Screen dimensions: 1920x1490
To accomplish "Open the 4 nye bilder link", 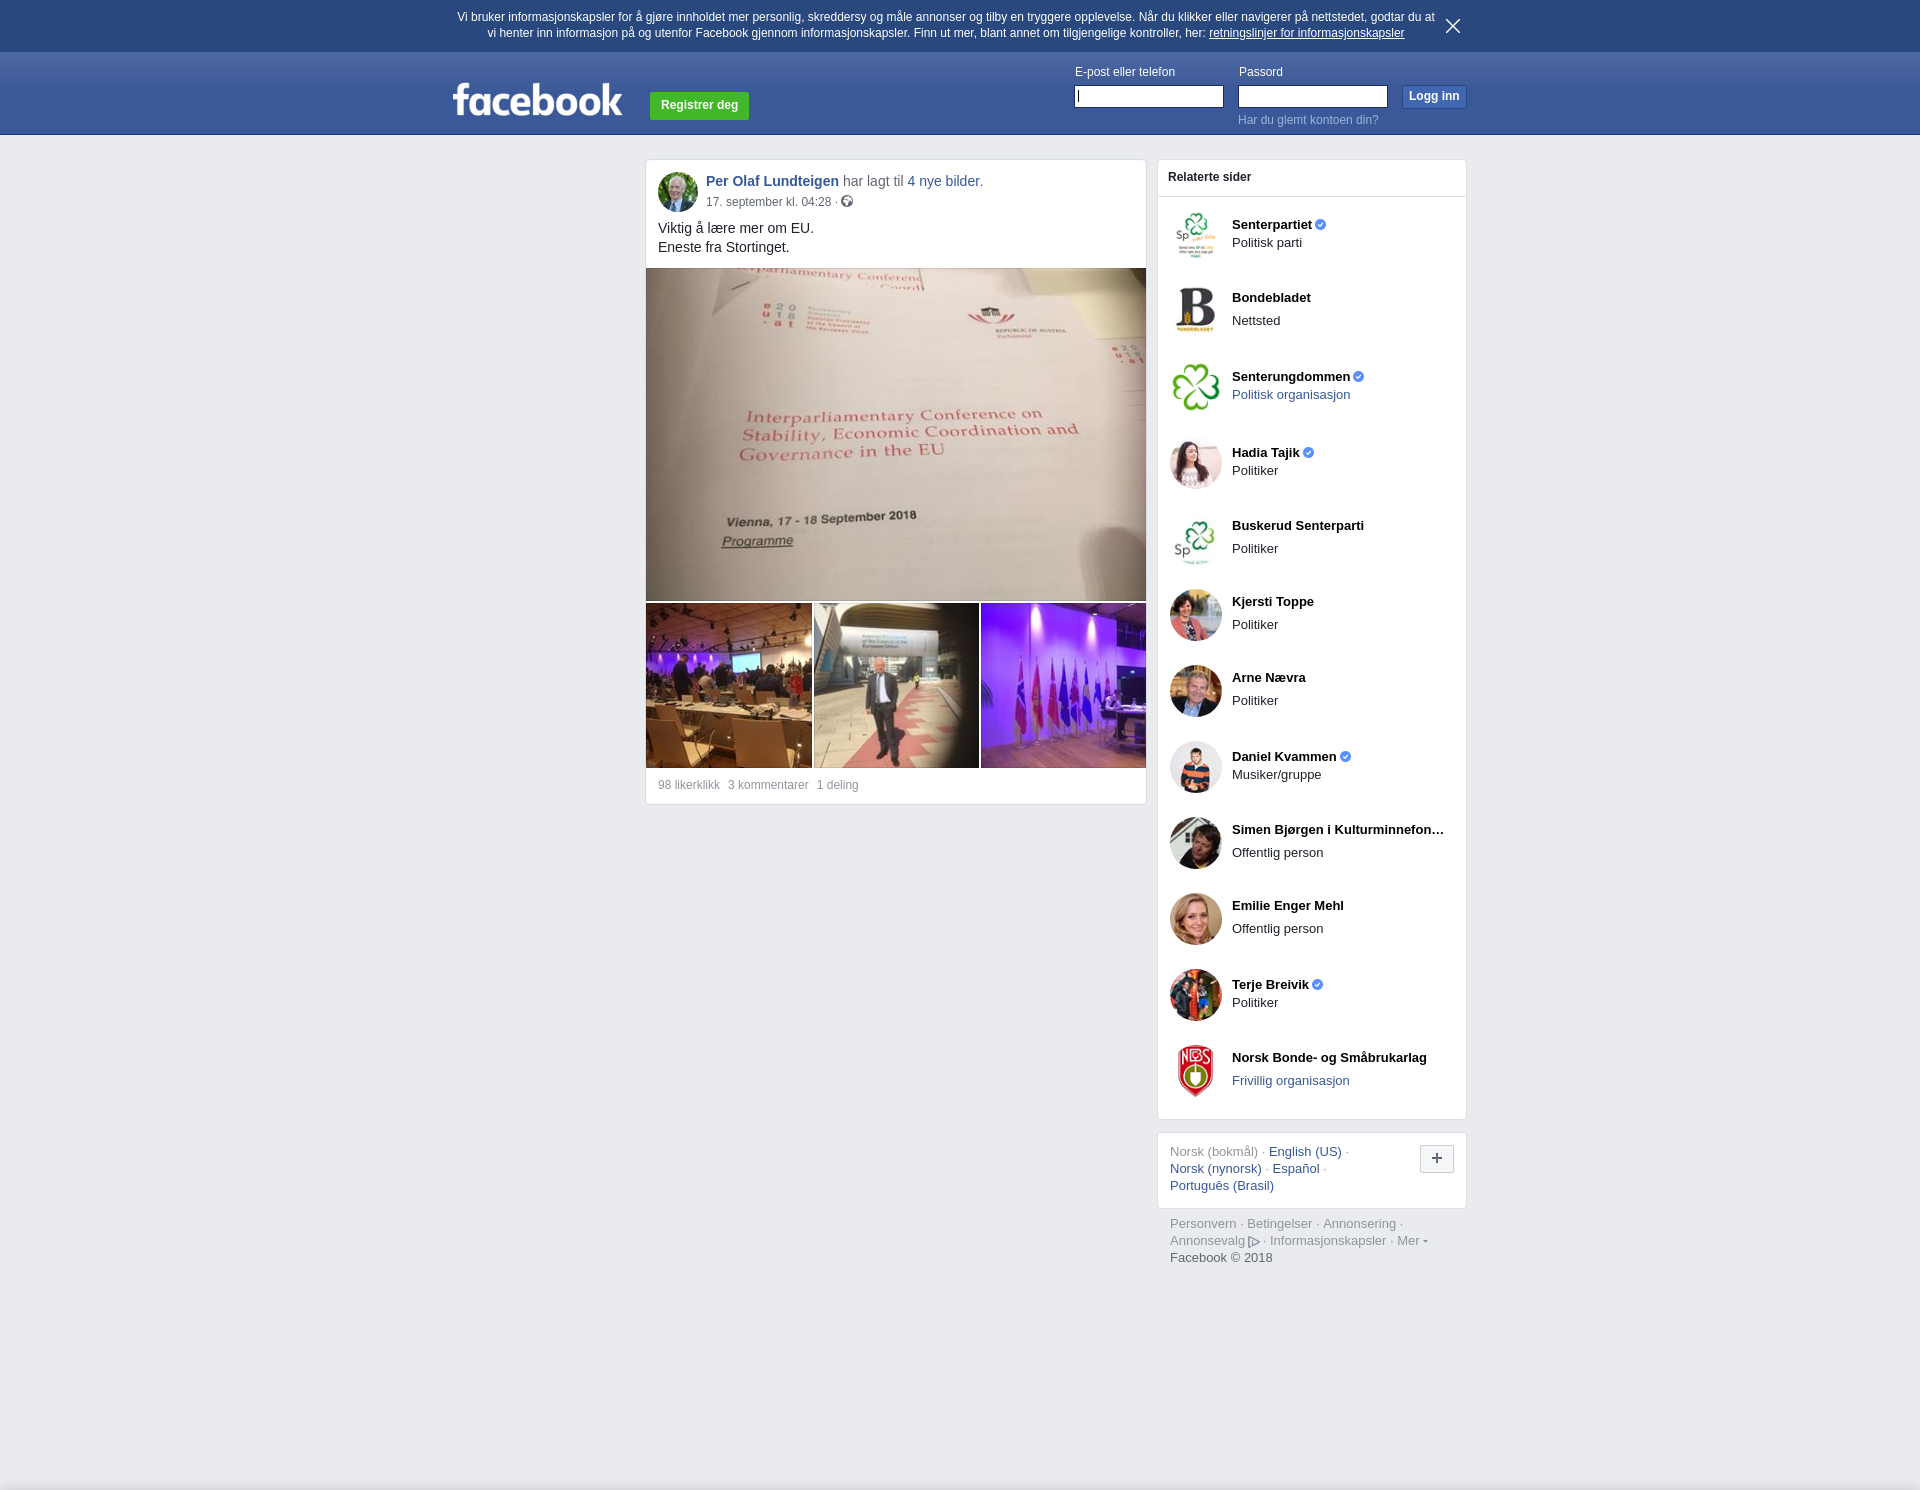I will coord(943,181).
